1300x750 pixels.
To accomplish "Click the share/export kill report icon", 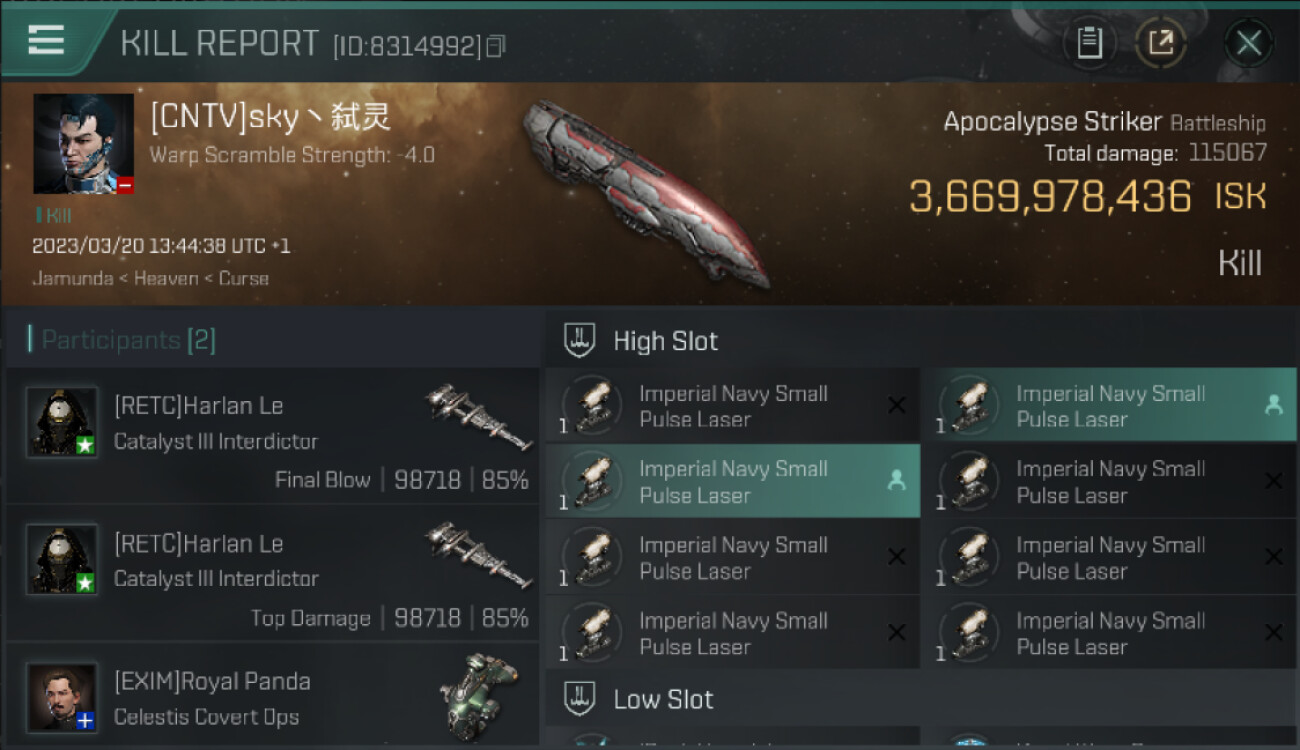I will point(1161,43).
